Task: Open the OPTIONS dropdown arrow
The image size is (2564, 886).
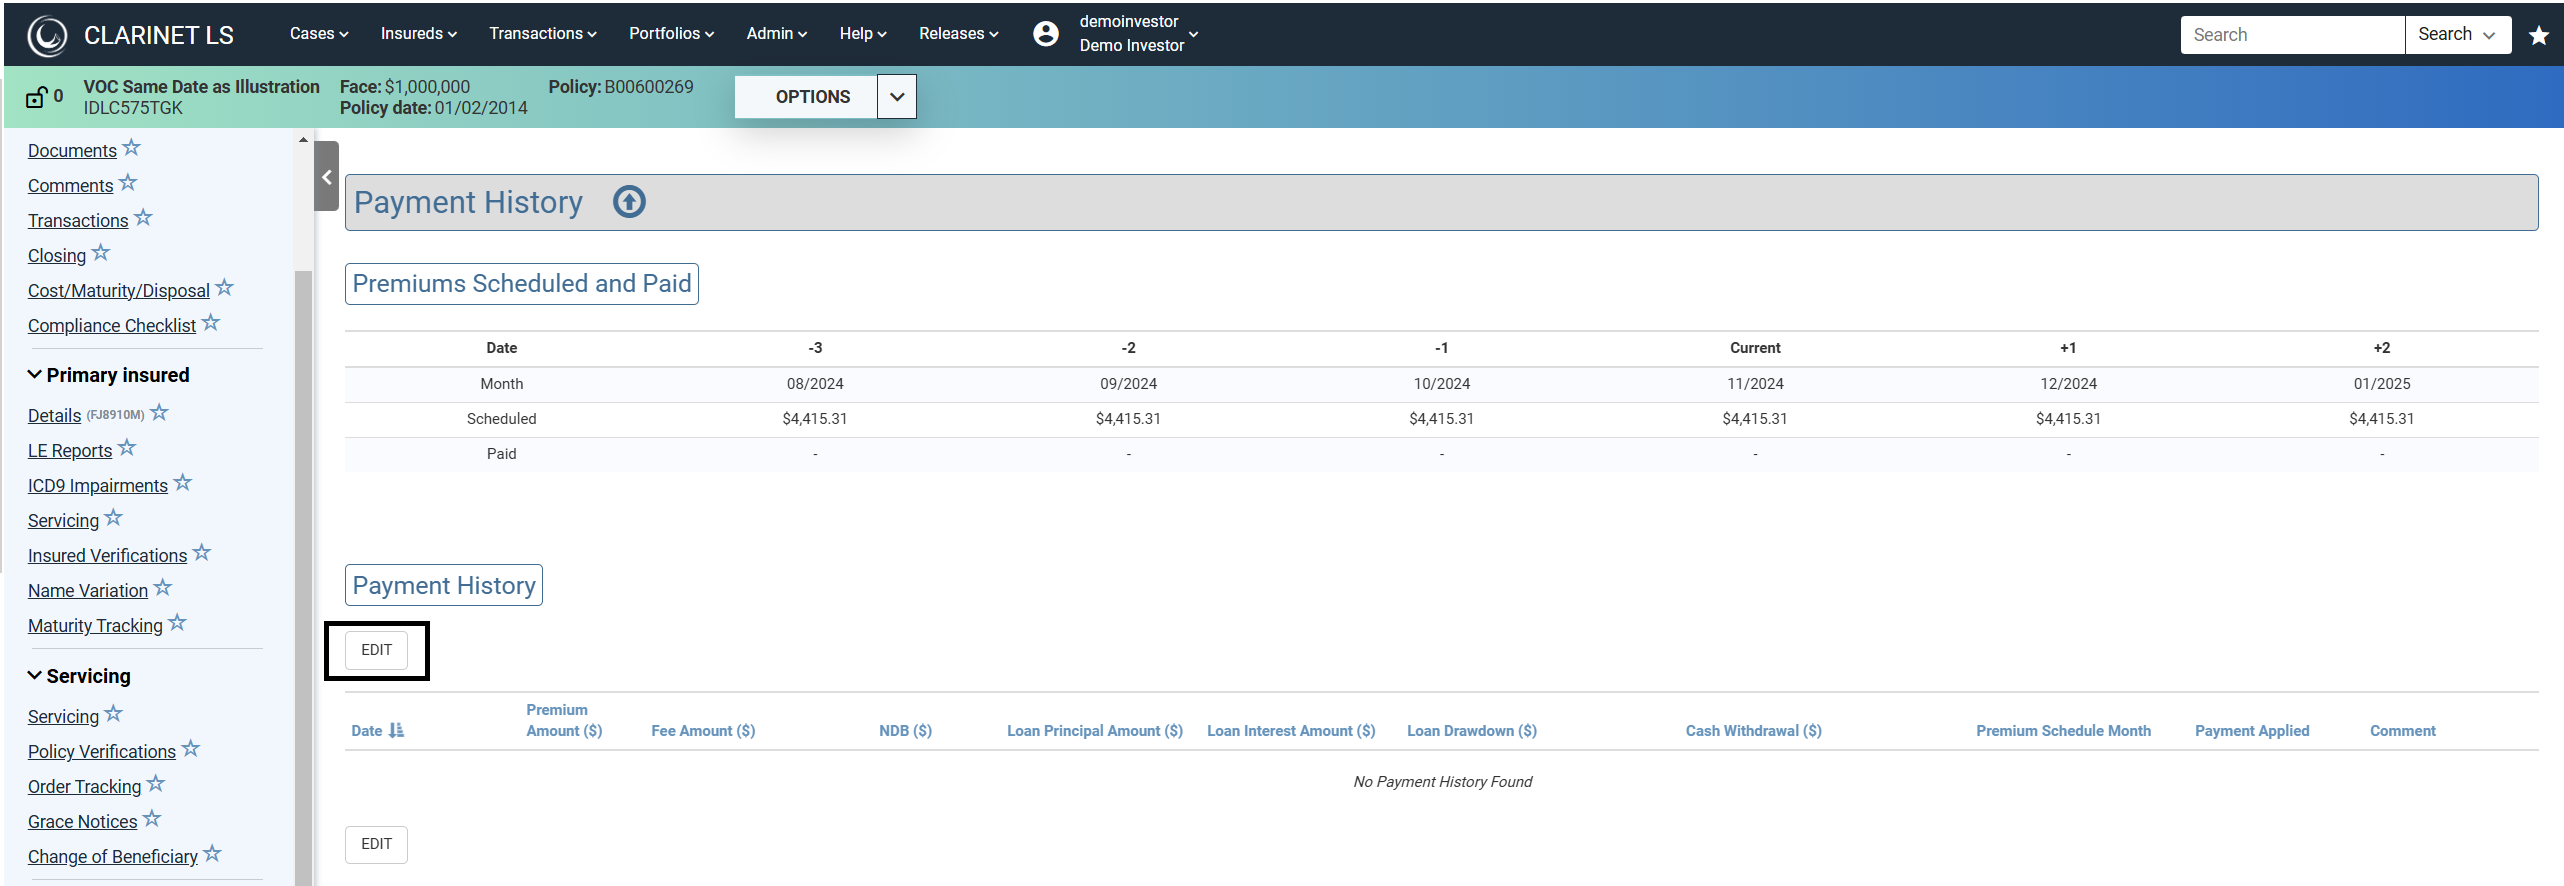Action: click(897, 97)
